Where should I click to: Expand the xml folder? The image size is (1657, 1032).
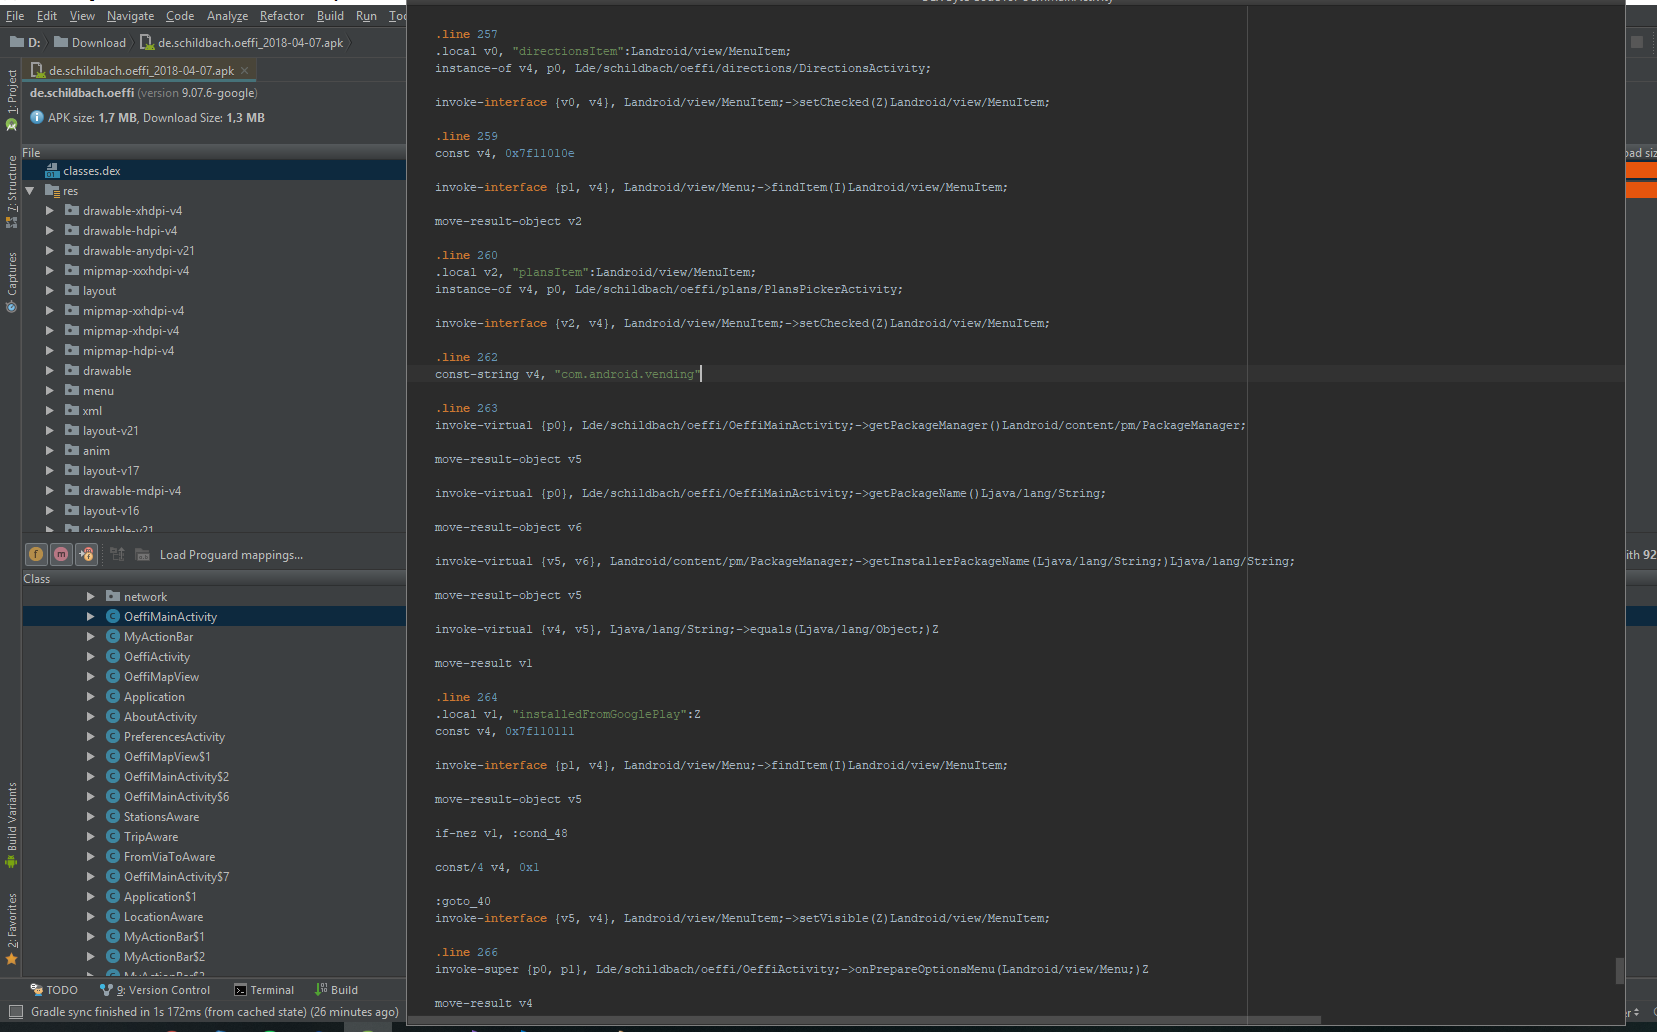50,411
